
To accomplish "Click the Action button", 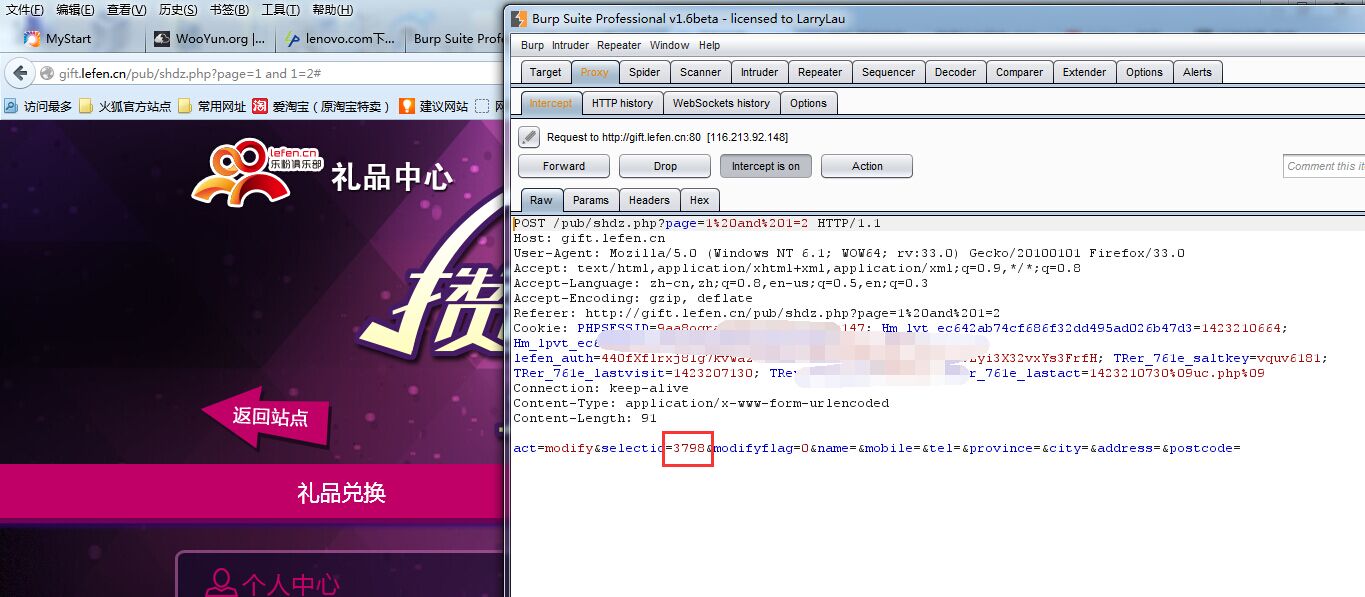I will tap(867, 166).
